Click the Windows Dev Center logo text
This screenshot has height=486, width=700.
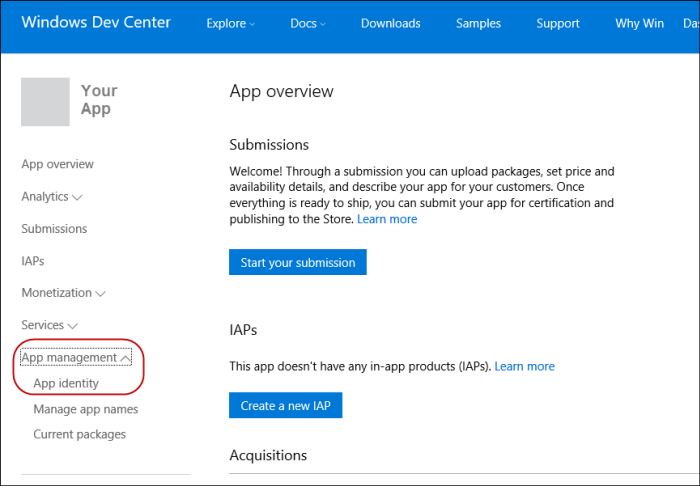96,23
